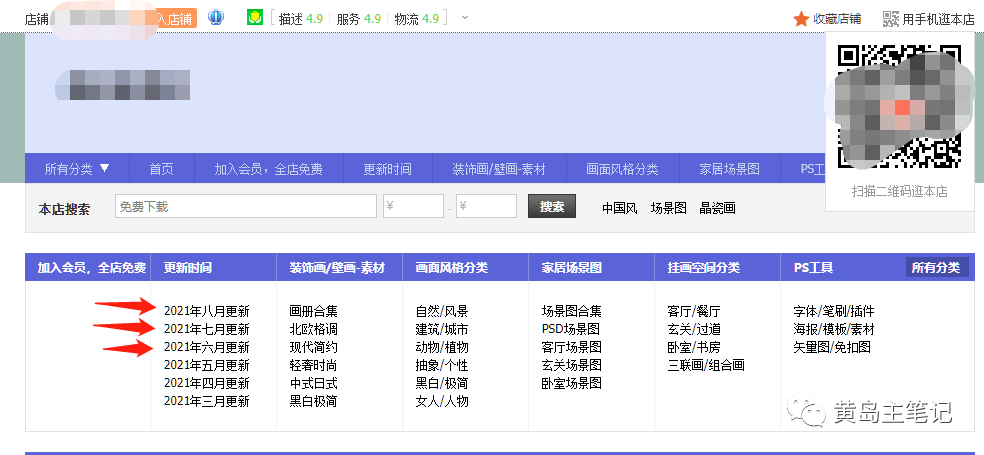Click the orange star favorite-shop icon
The width and height of the screenshot is (984, 455).
pos(800,19)
